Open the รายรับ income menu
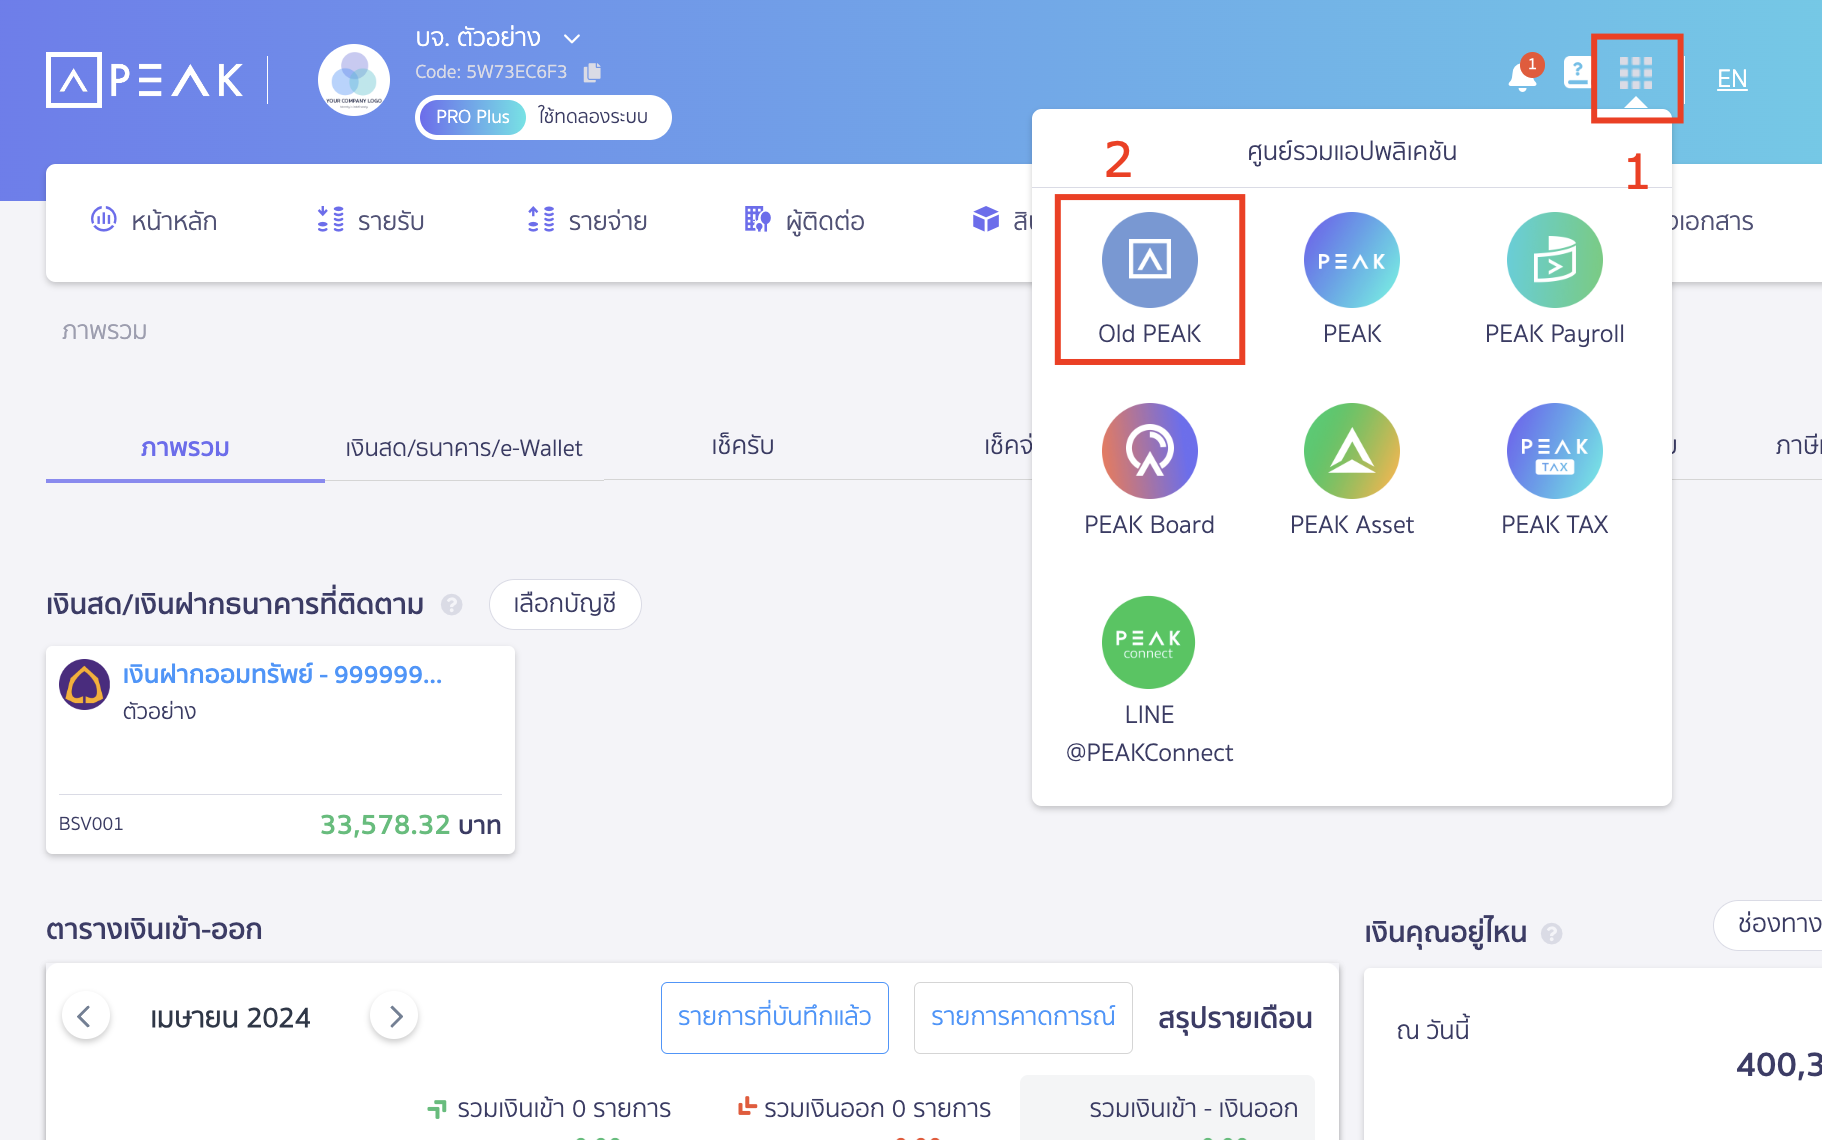The image size is (1822, 1140). pos(371,221)
